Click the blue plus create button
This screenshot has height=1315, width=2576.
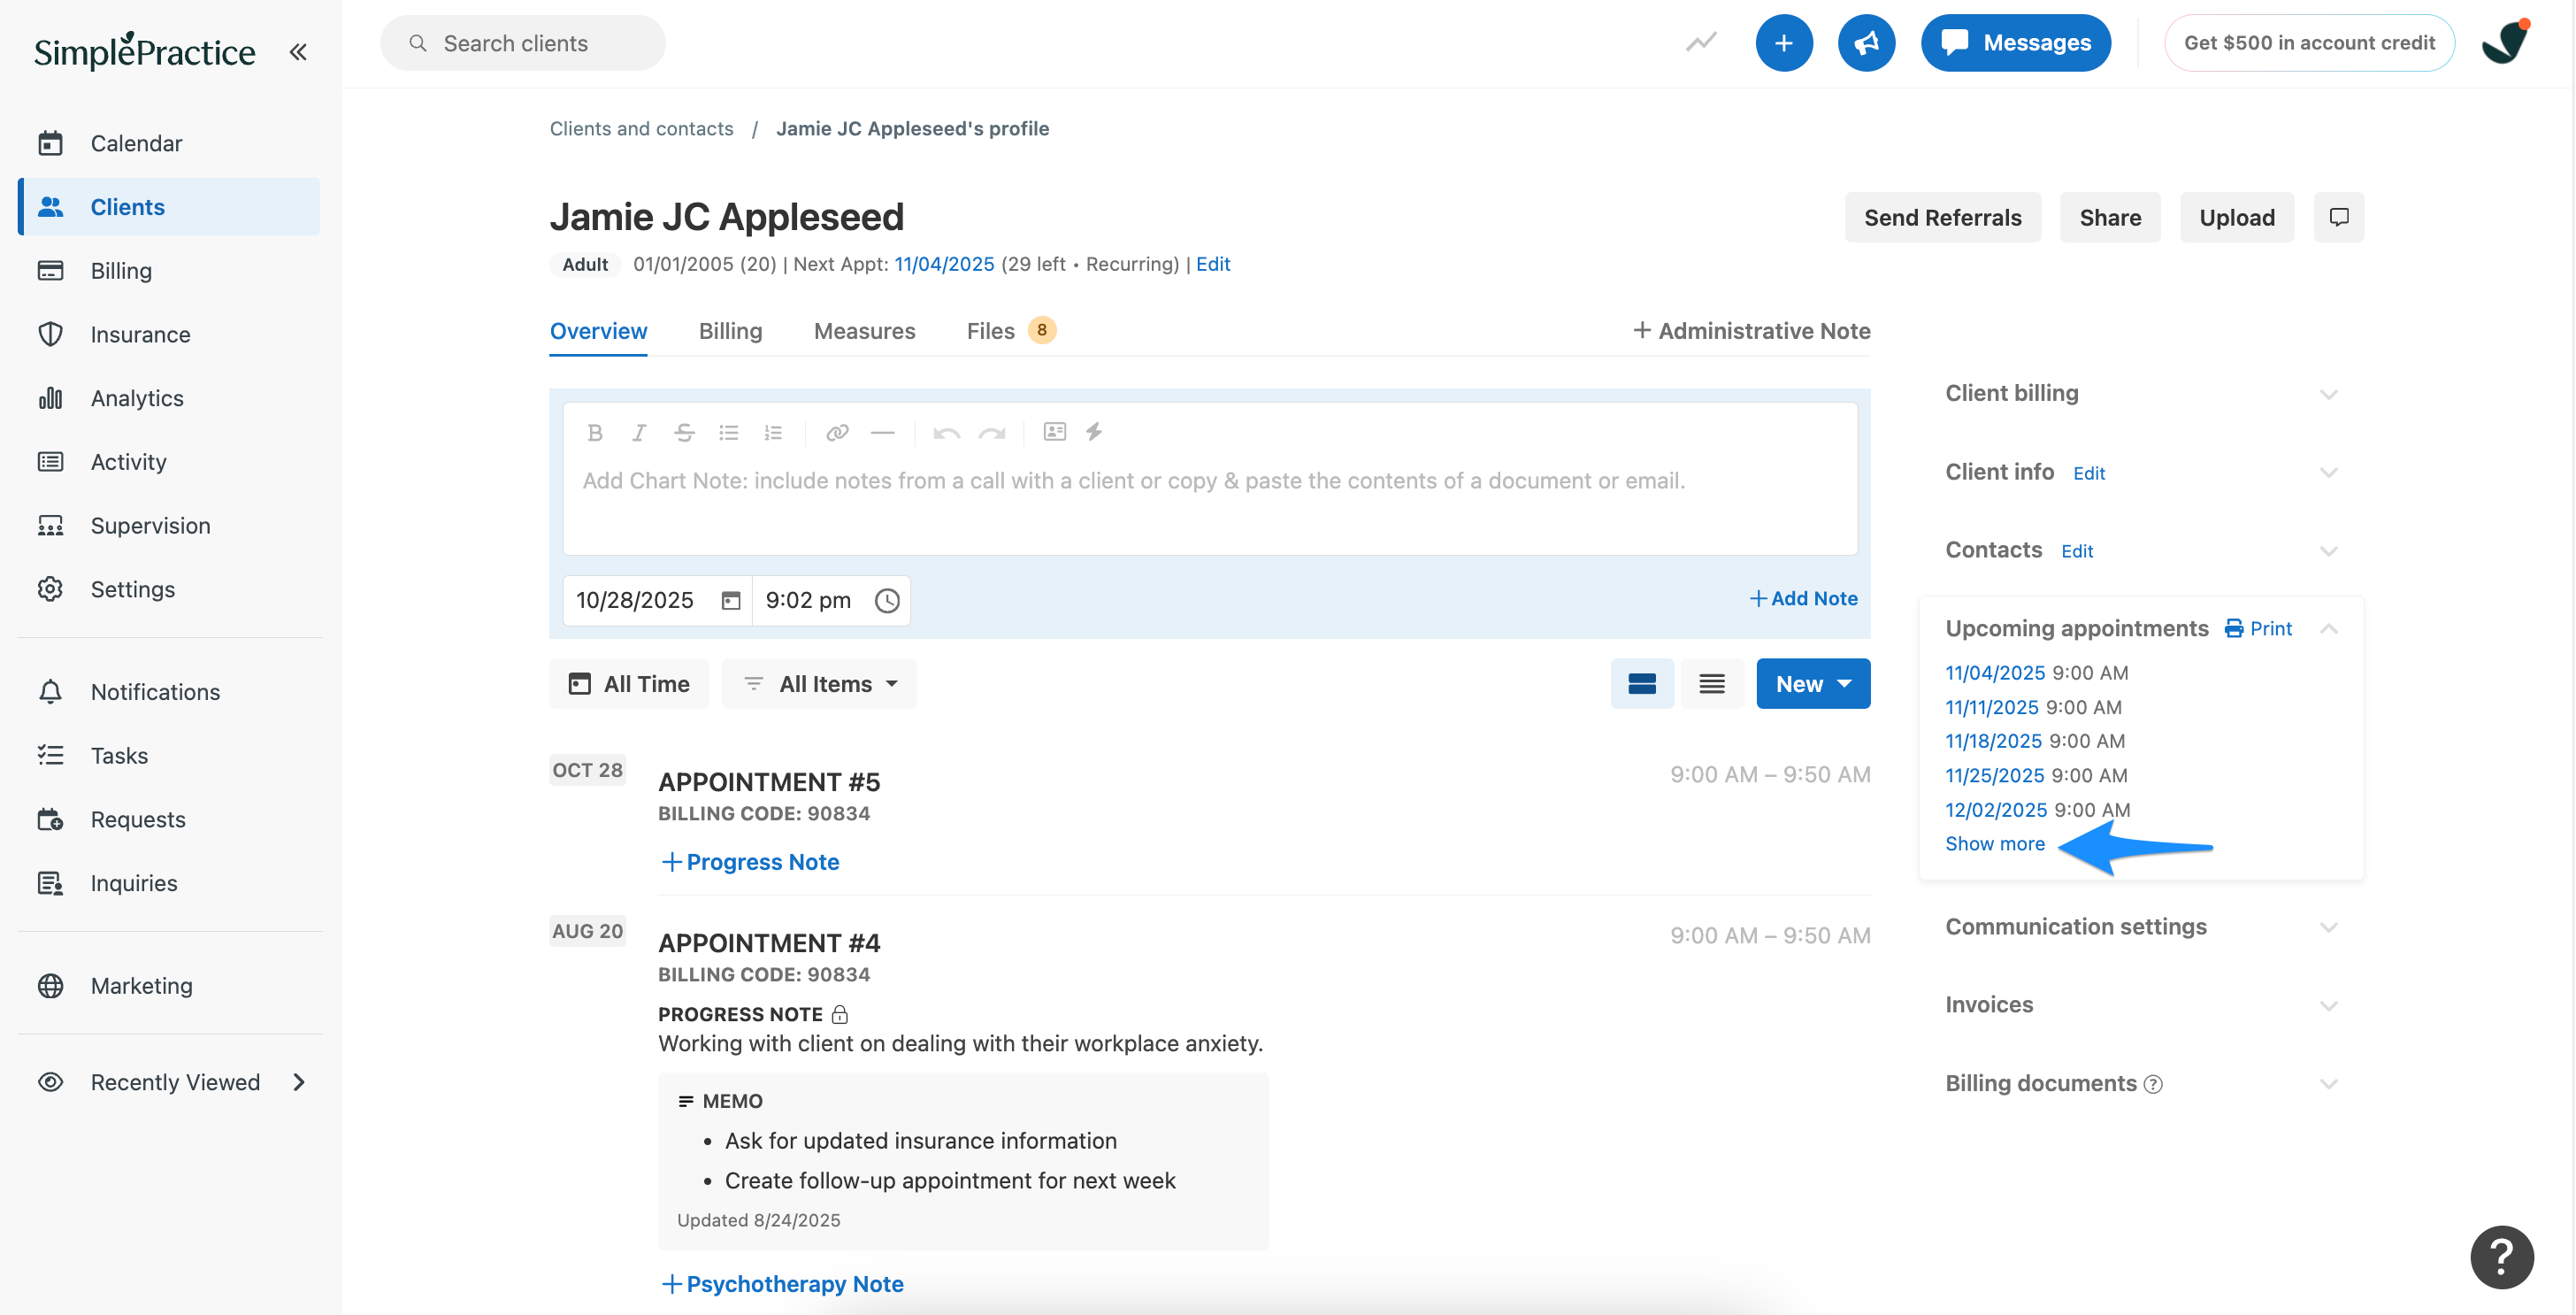point(1783,43)
